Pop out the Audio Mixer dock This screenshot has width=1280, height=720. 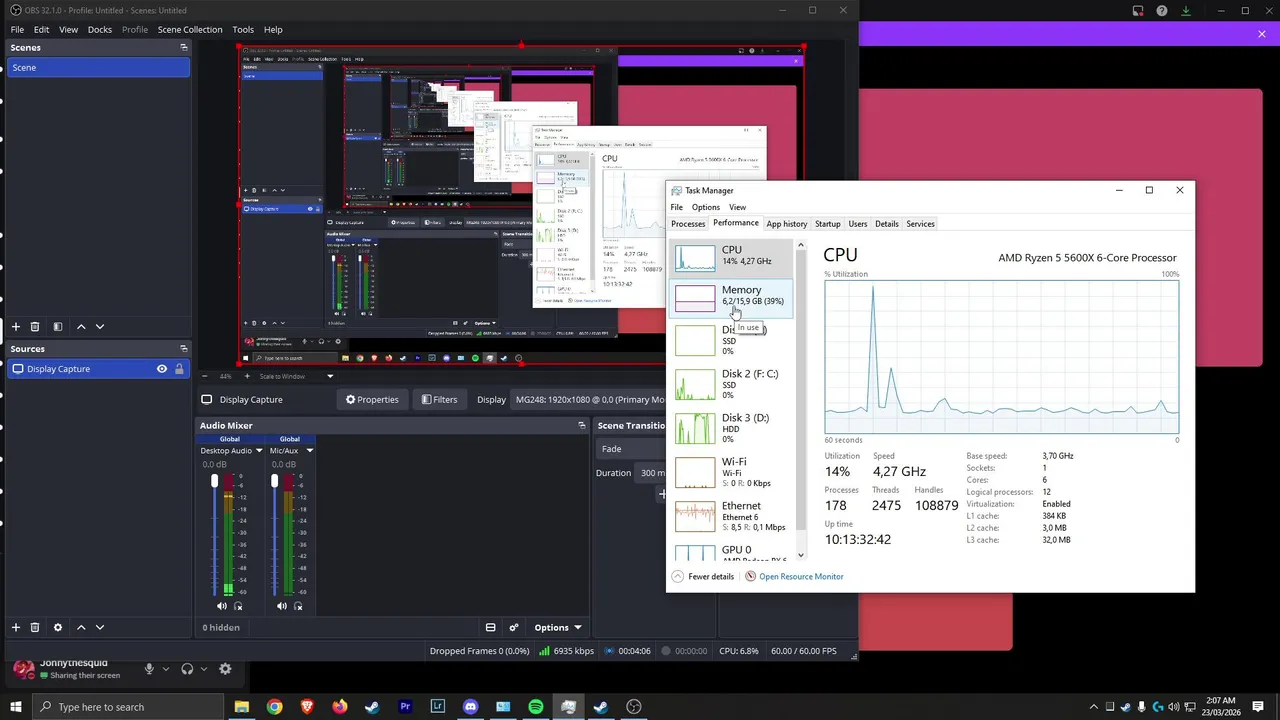pyautogui.click(x=581, y=425)
